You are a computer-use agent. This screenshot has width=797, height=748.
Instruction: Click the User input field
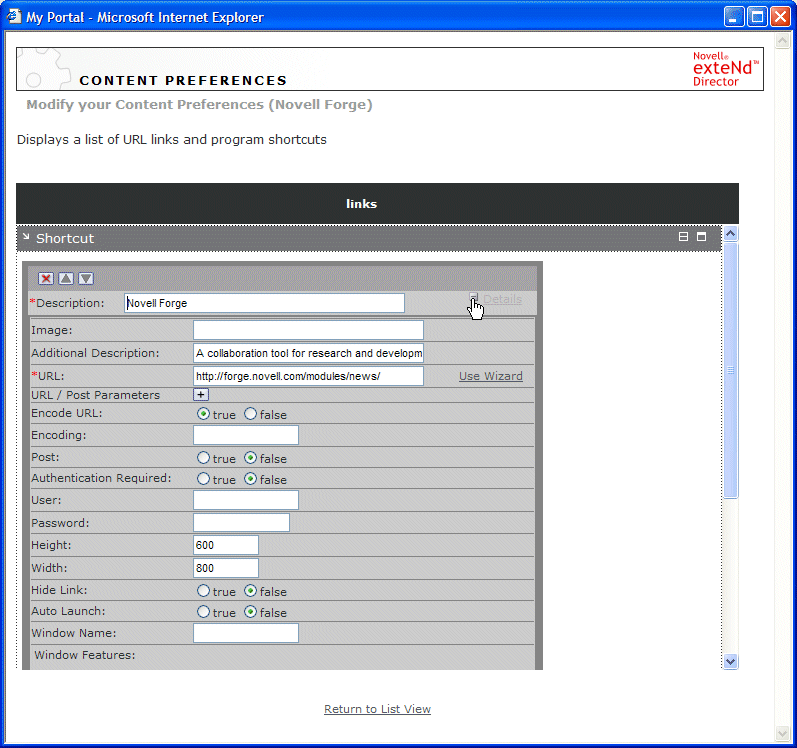coord(246,500)
